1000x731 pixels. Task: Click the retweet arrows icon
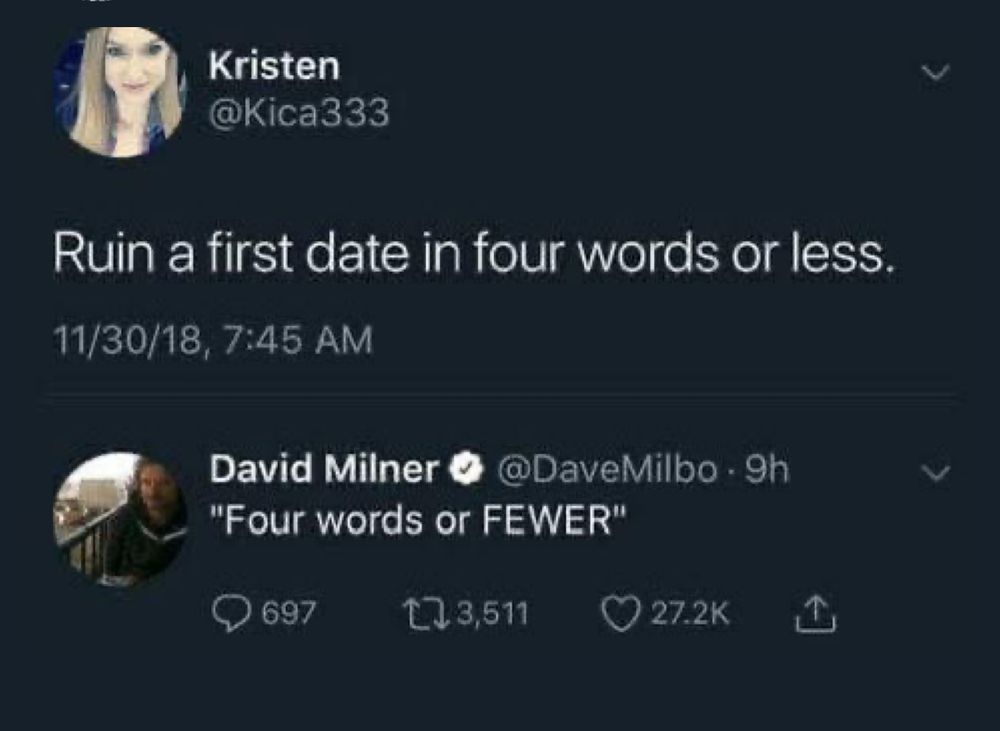(x=427, y=614)
